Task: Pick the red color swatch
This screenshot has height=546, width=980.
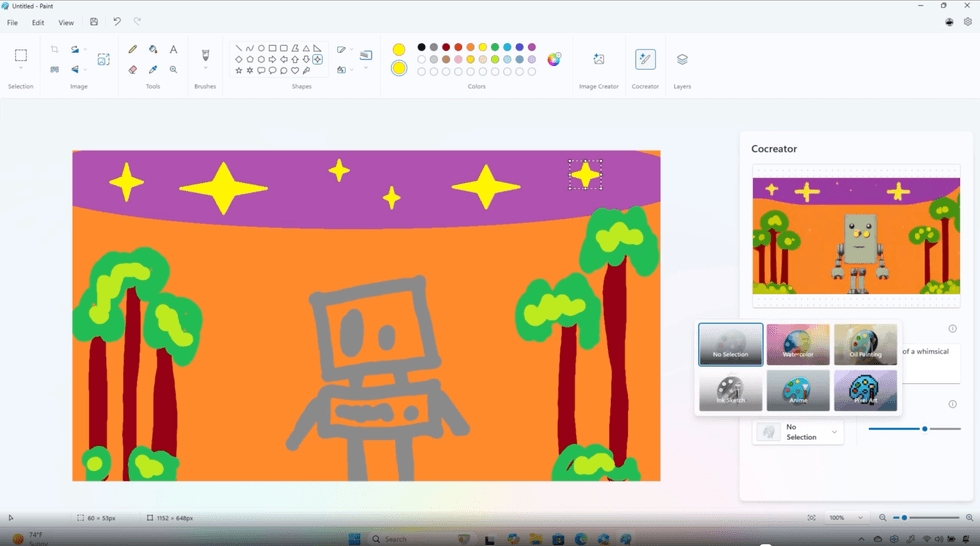Action: coord(458,47)
